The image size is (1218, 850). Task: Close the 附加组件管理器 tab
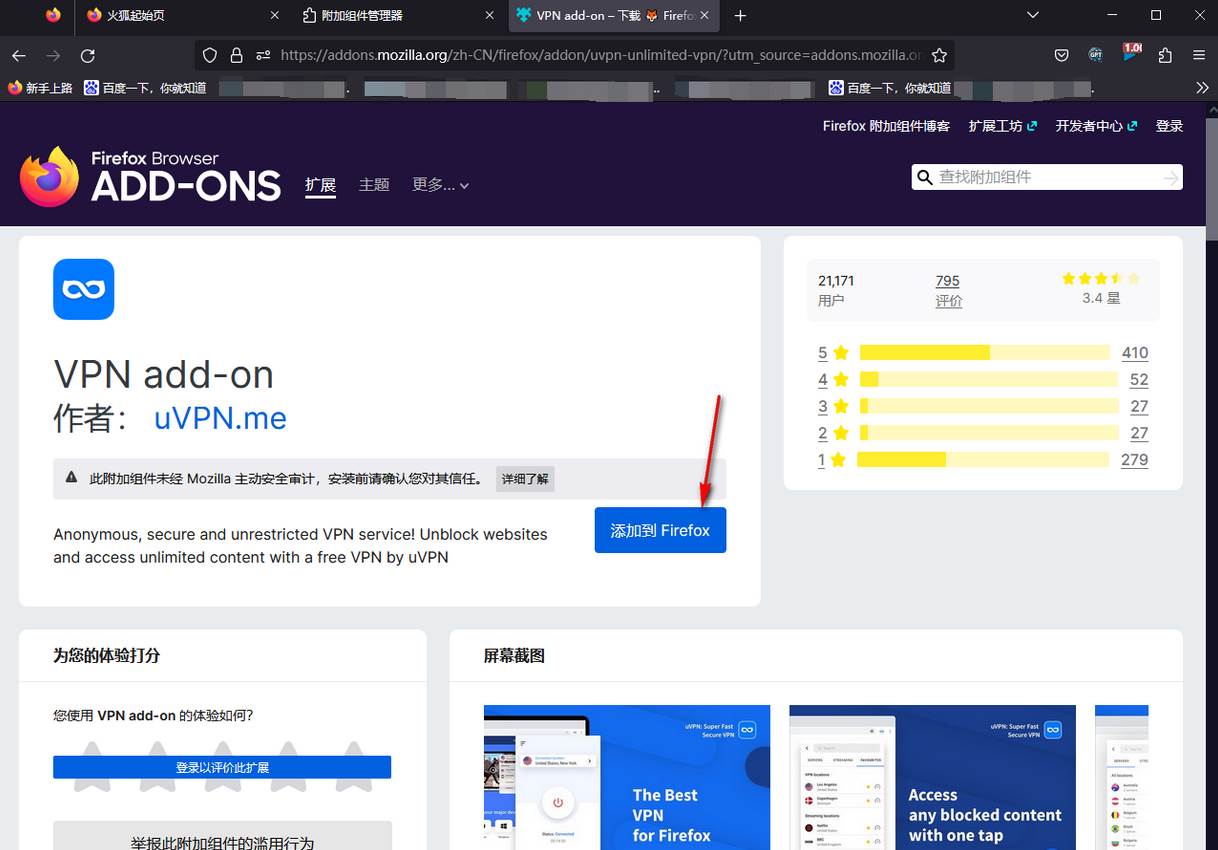click(x=489, y=15)
